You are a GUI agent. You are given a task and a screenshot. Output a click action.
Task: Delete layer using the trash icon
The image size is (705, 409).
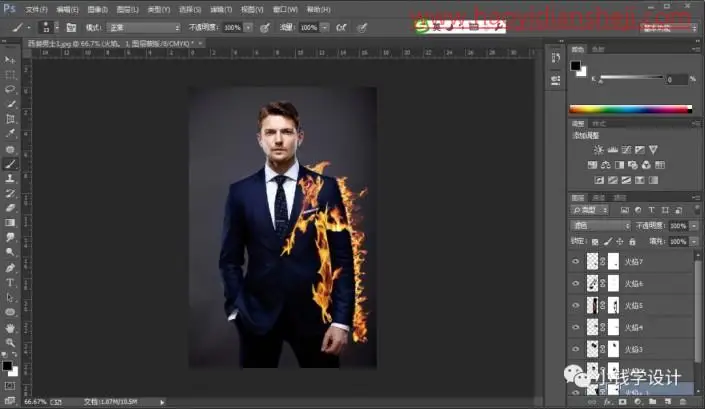683,401
